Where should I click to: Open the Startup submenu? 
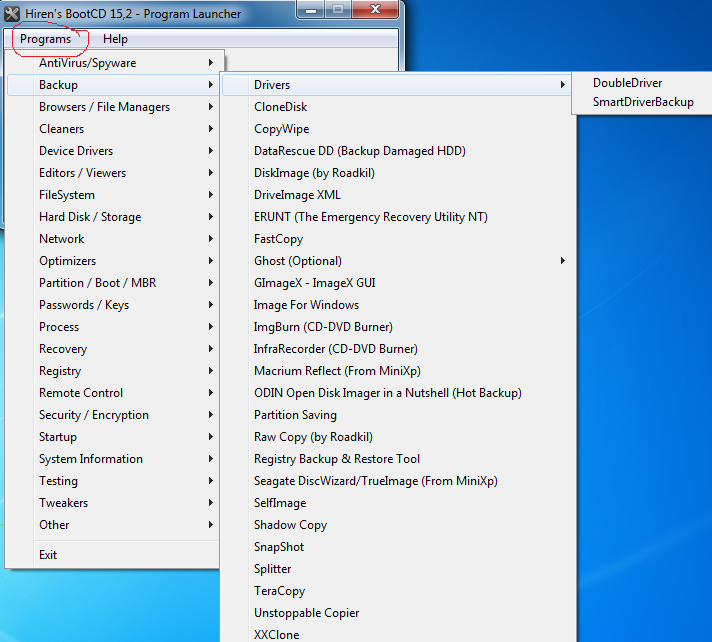pyautogui.click(x=114, y=437)
